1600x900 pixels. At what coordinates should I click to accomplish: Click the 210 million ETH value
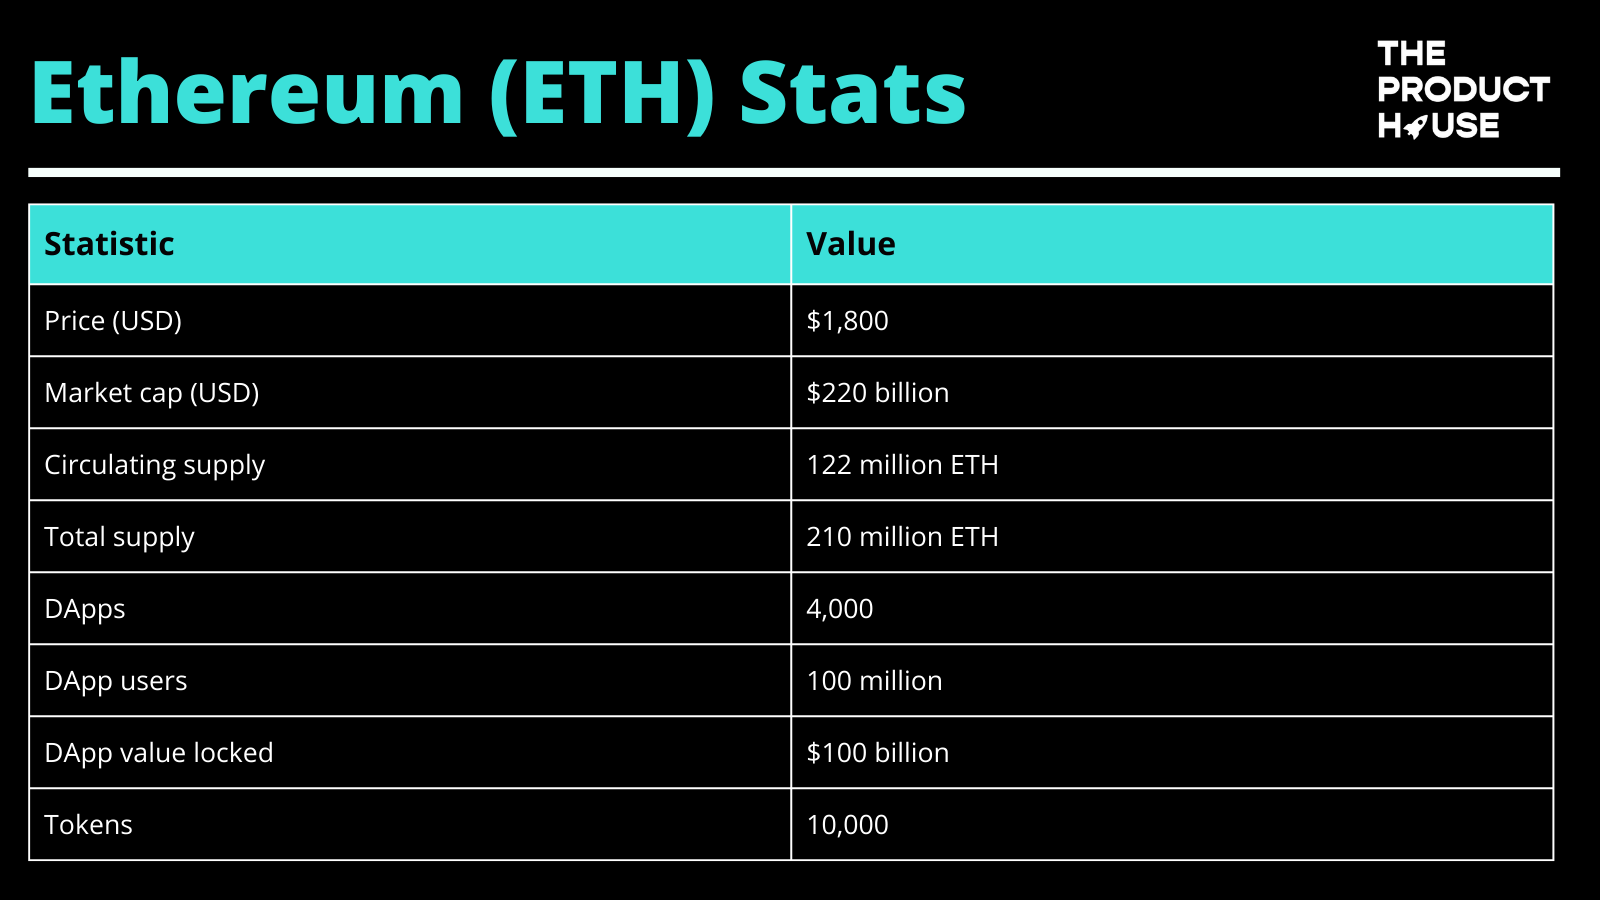click(x=902, y=537)
